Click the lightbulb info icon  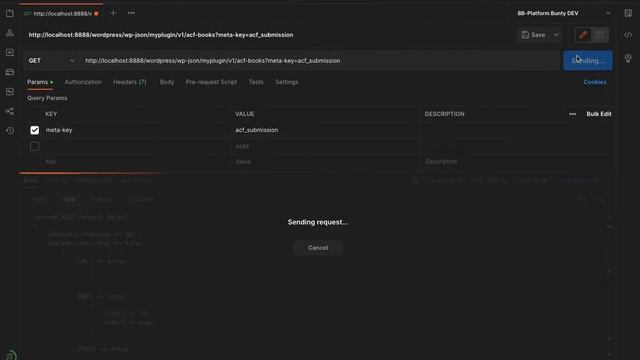tap(628, 58)
